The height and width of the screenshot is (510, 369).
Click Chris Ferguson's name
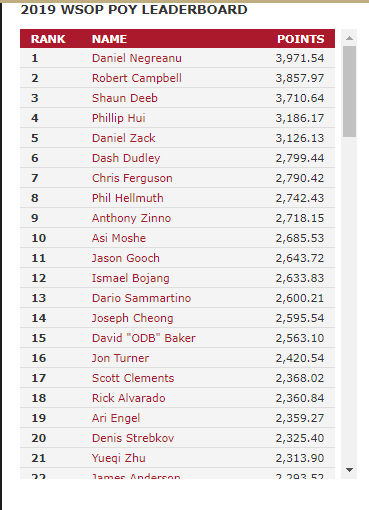[132, 178]
